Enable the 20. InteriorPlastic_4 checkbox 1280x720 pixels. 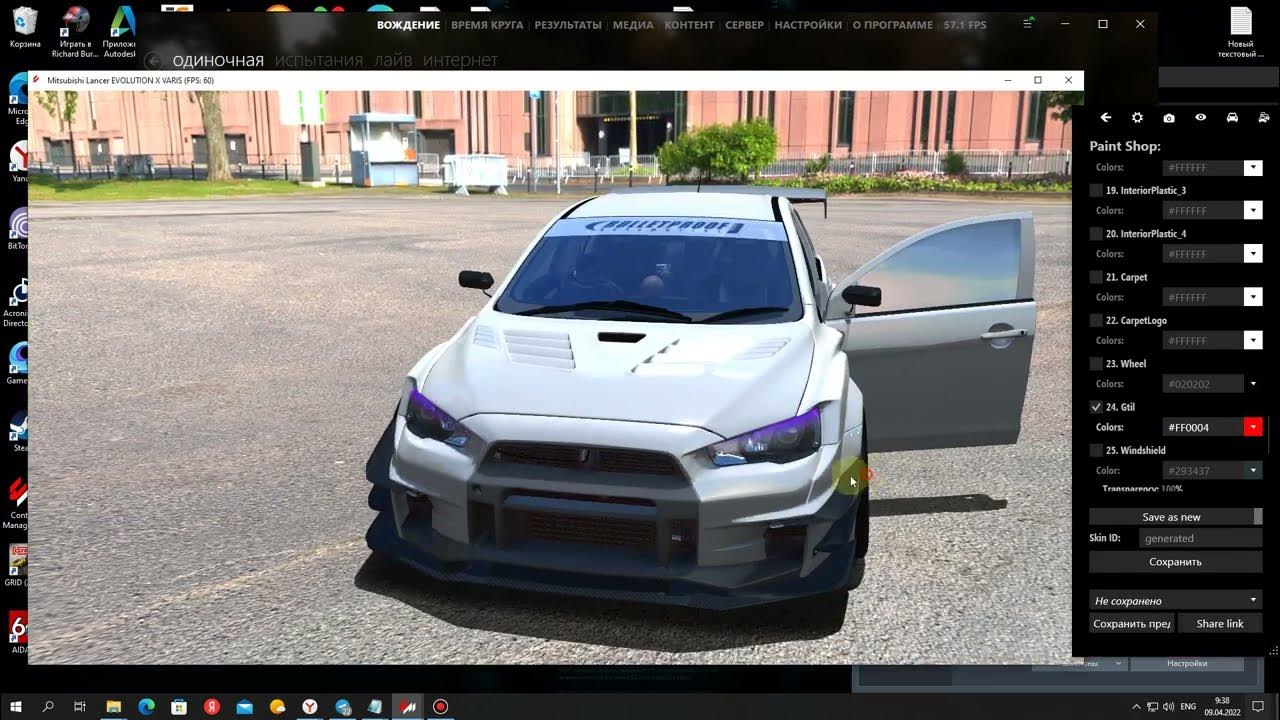1096,234
